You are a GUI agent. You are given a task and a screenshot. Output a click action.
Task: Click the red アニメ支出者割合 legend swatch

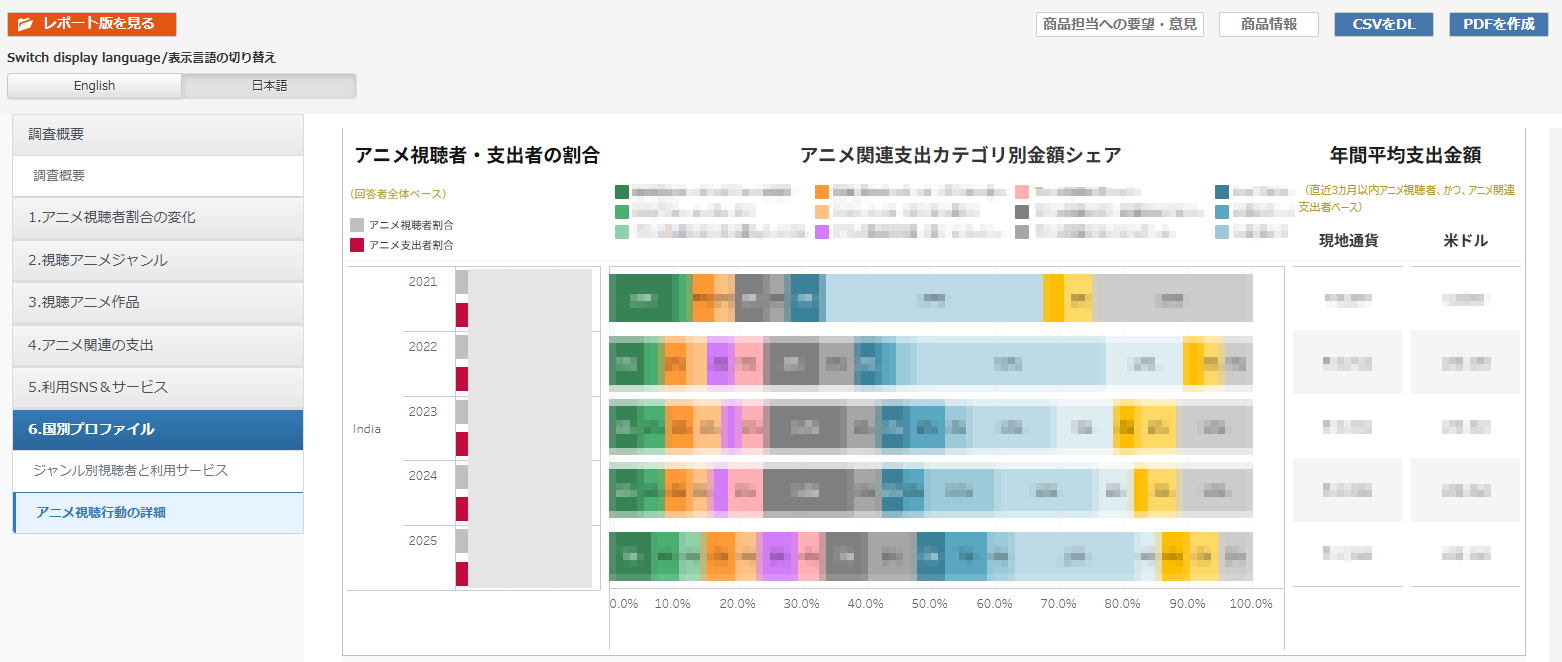pyautogui.click(x=357, y=245)
